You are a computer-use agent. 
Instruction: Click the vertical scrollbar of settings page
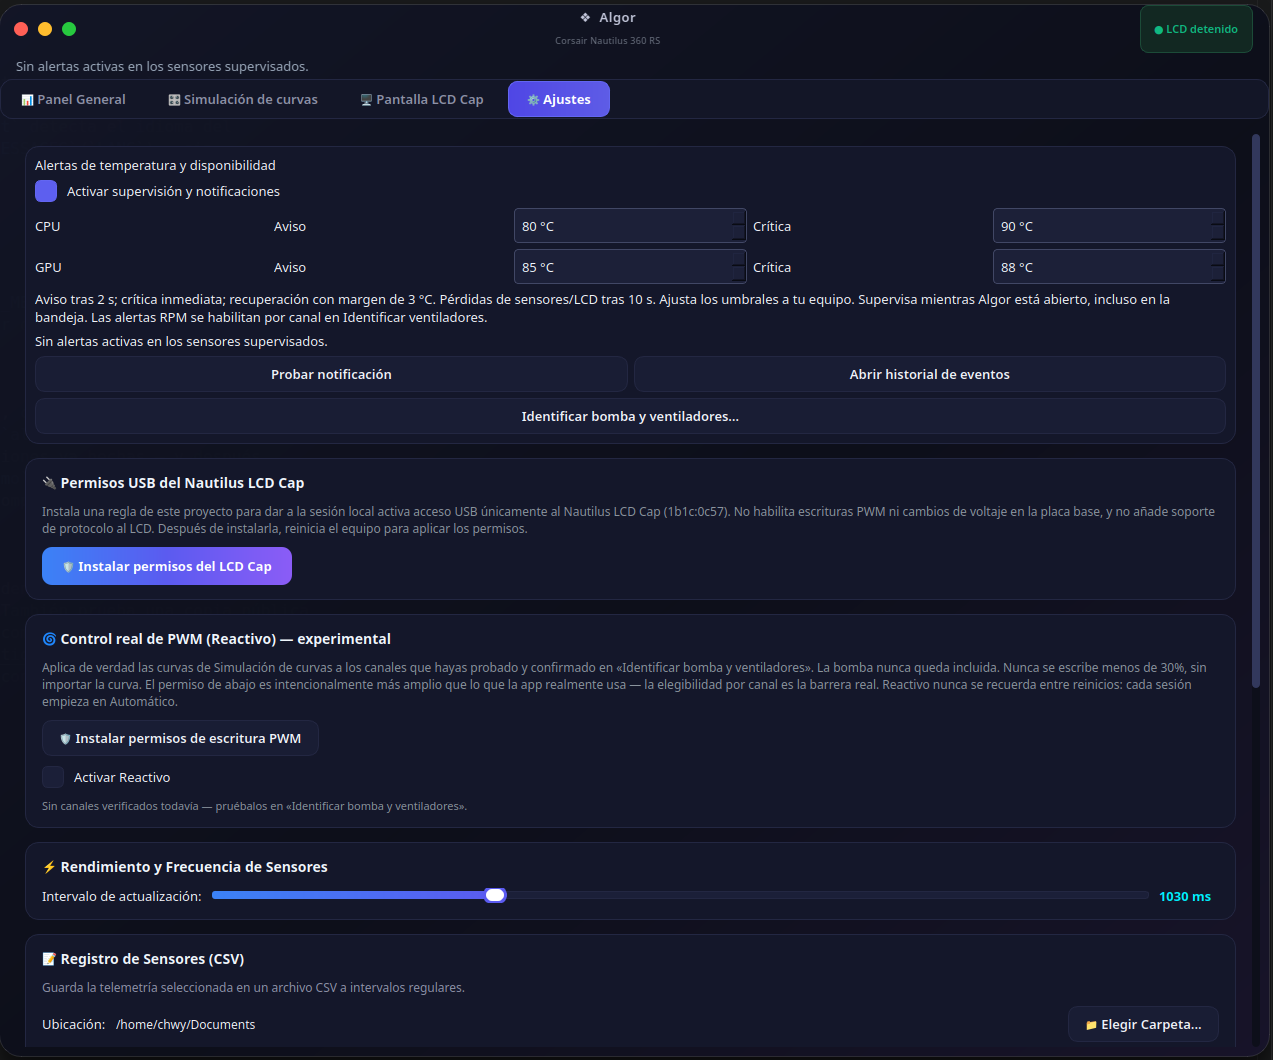coord(1256,411)
